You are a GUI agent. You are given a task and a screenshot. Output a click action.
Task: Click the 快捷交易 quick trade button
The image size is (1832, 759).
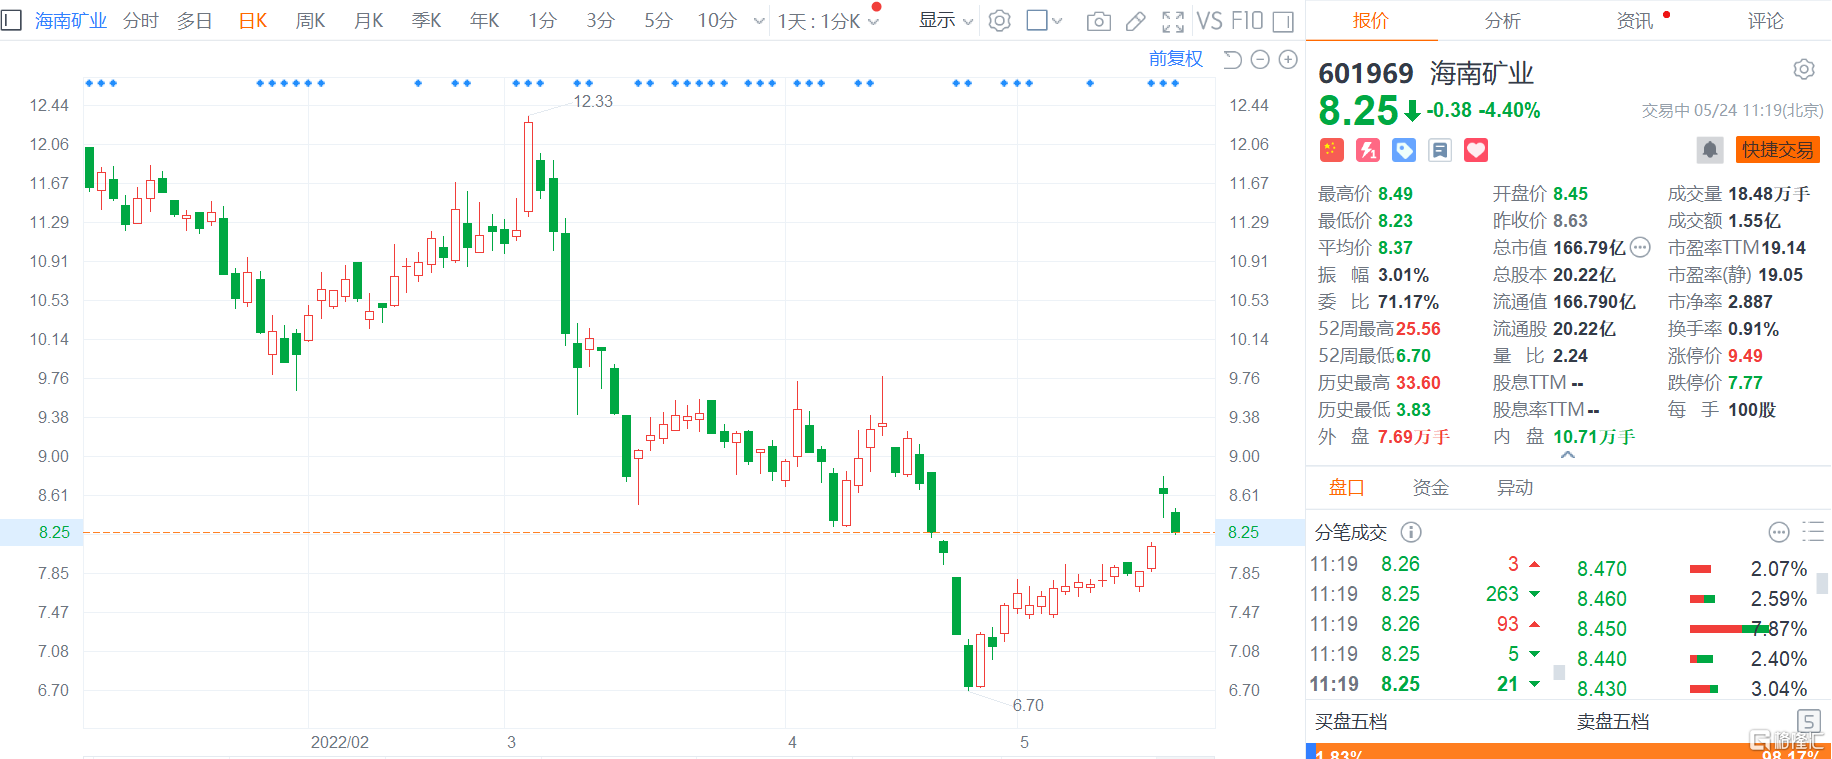(1778, 150)
